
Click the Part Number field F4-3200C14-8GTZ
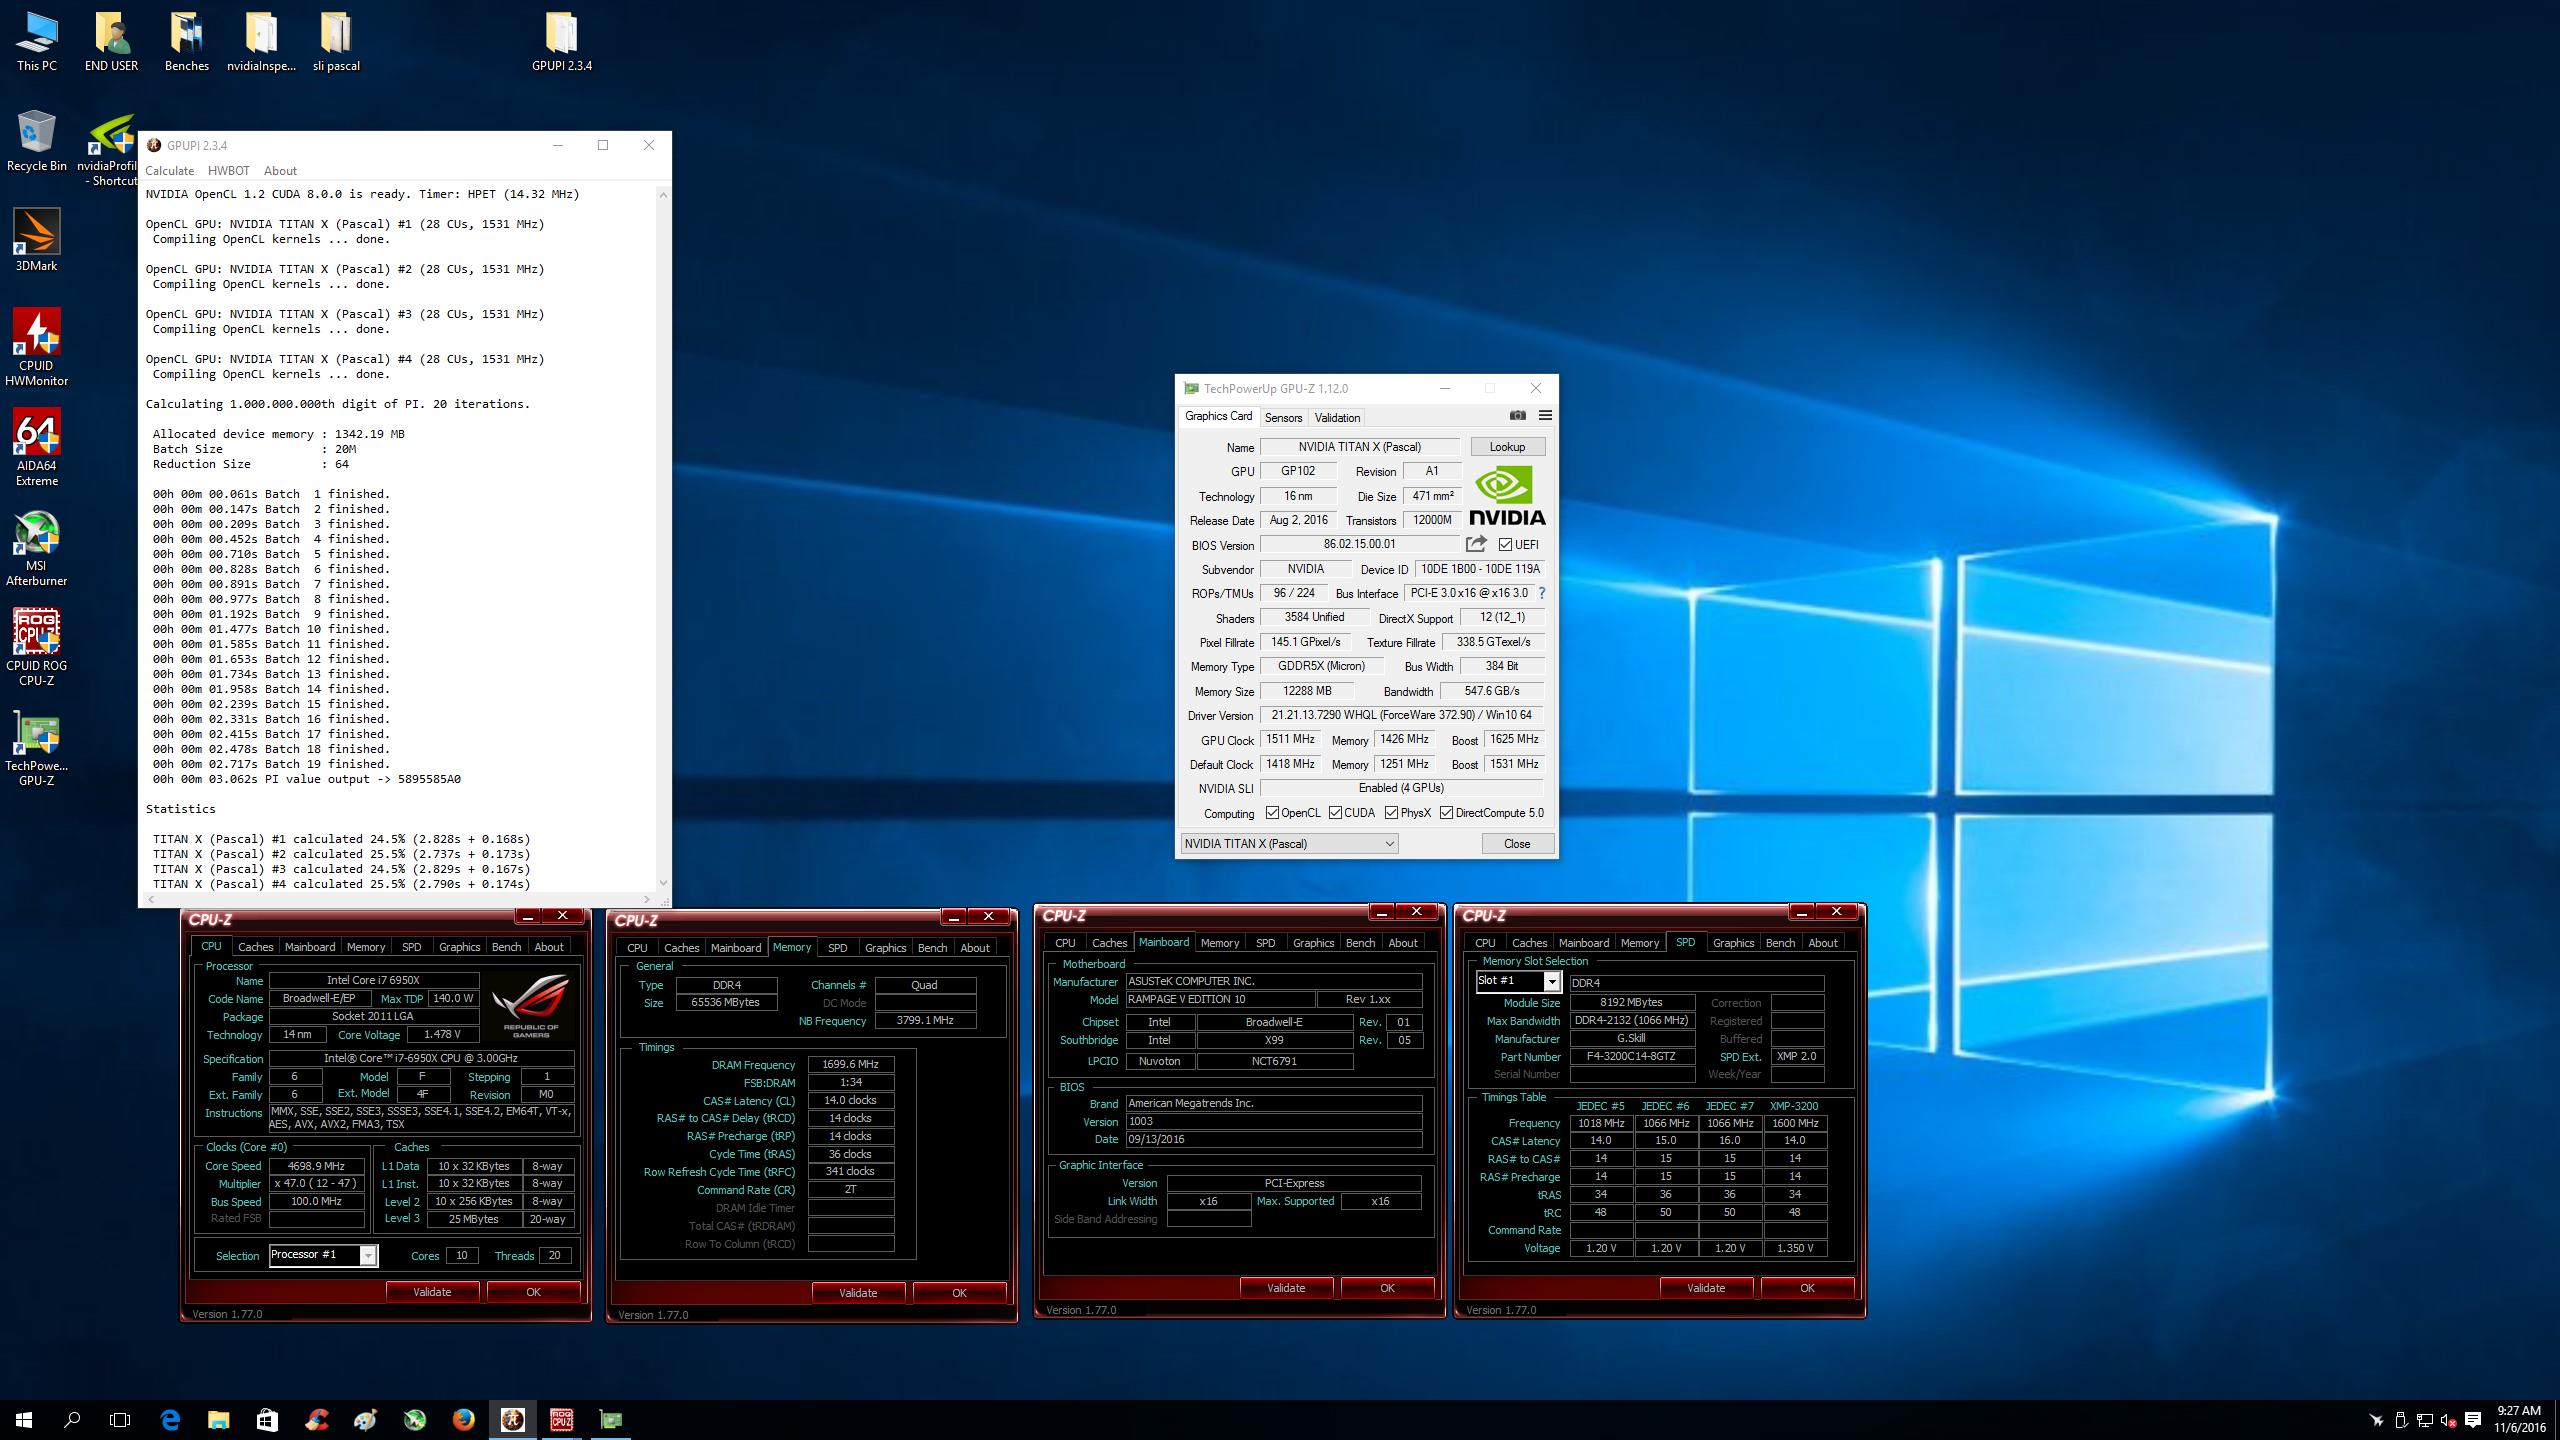(1631, 1057)
